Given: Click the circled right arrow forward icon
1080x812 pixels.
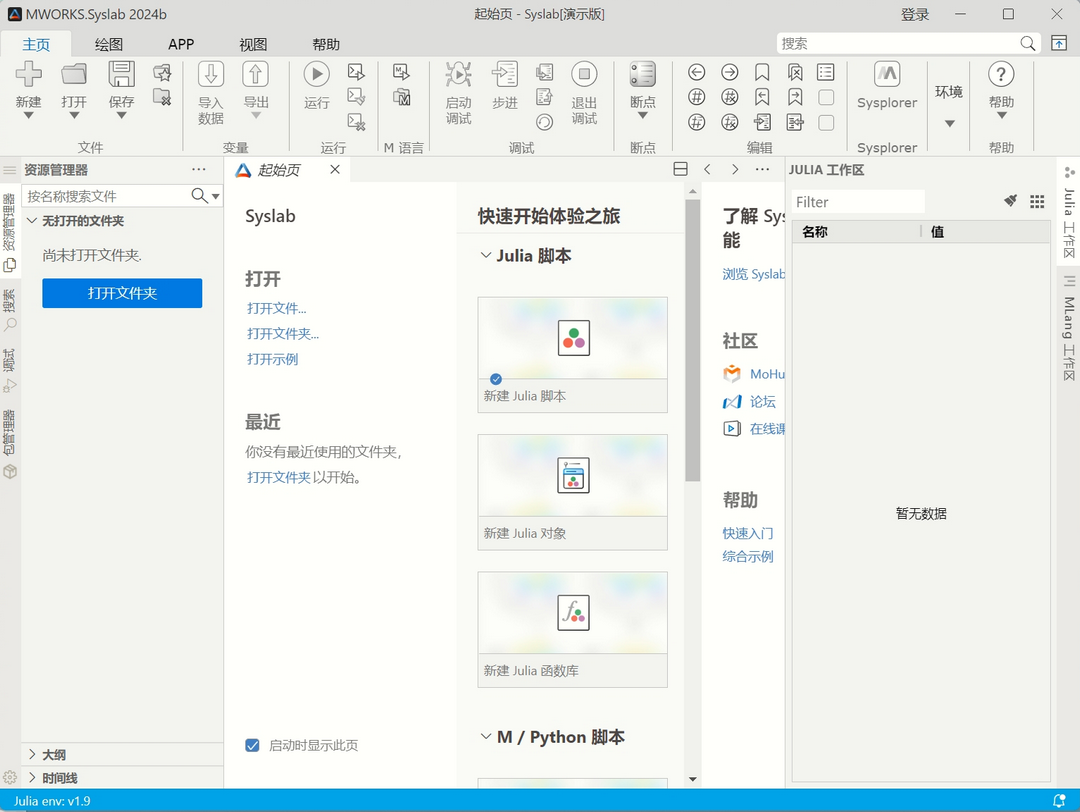Looking at the screenshot, I should (x=729, y=72).
